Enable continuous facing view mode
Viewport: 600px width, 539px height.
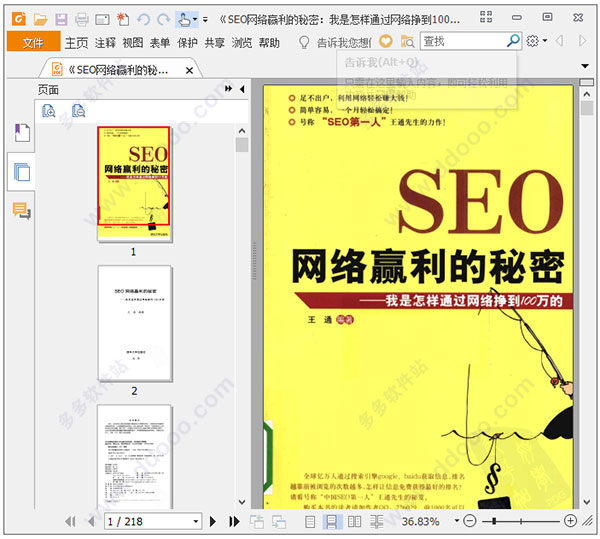click(377, 521)
